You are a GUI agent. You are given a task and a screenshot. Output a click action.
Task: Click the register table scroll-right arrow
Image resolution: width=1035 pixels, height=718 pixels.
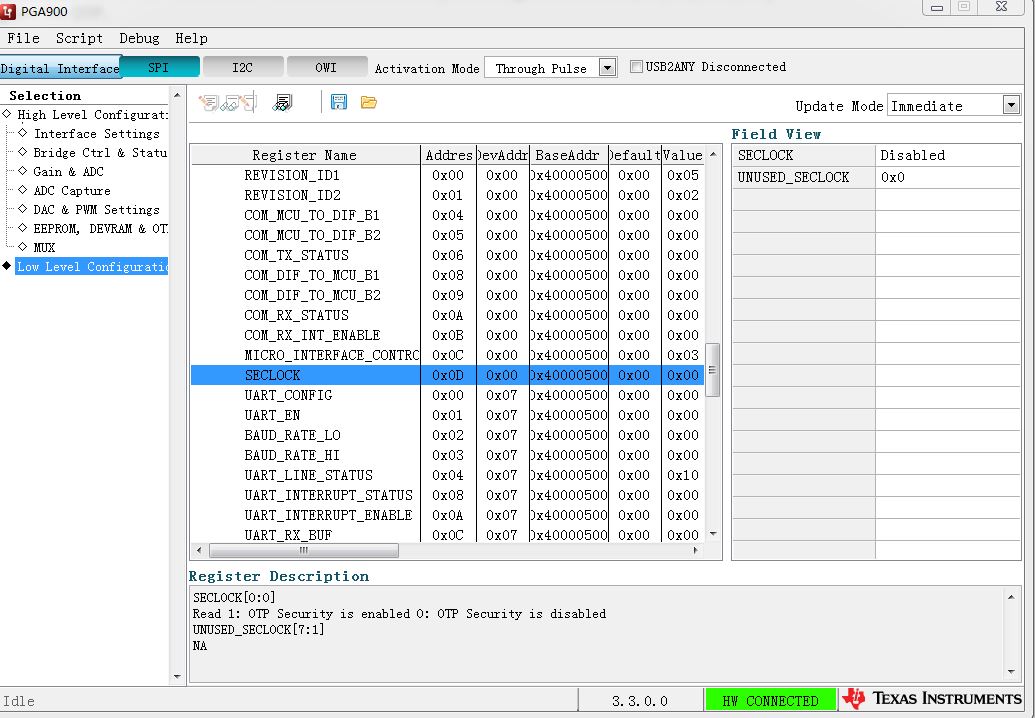[x=696, y=550]
